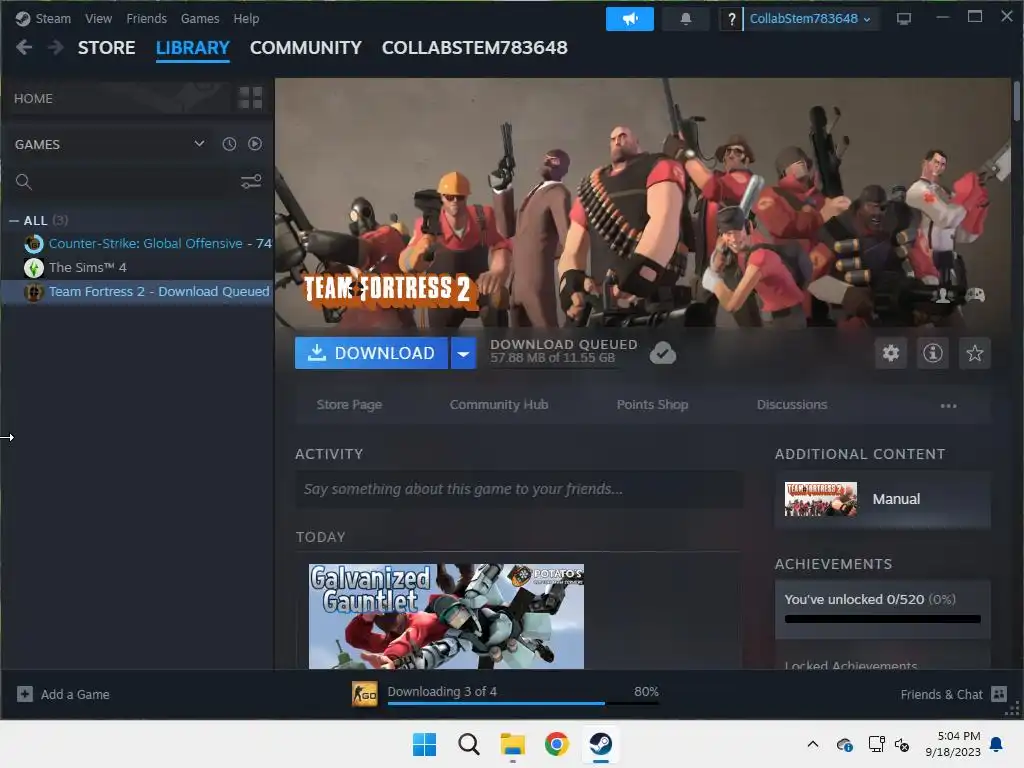1024x768 pixels.
Task: Click the CS:GO download thumbnail icon
Action: 364,694
